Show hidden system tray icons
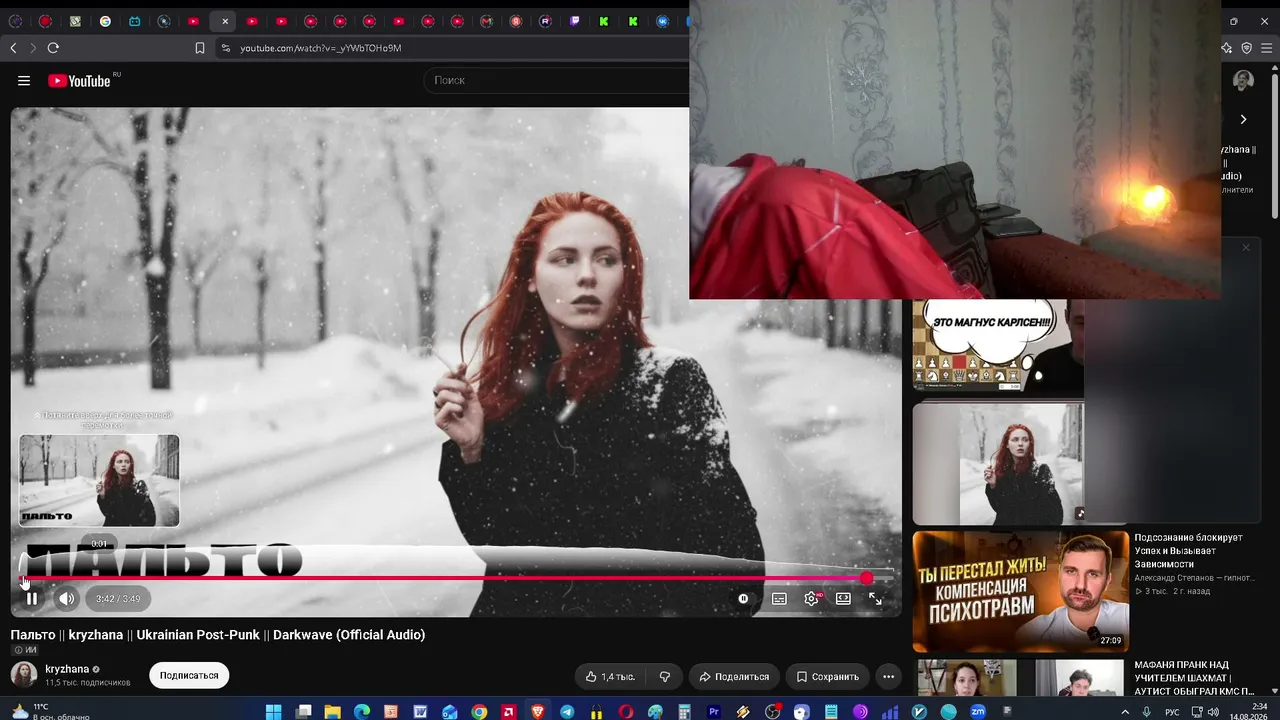This screenshot has width=1280, height=720. (x=1125, y=712)
